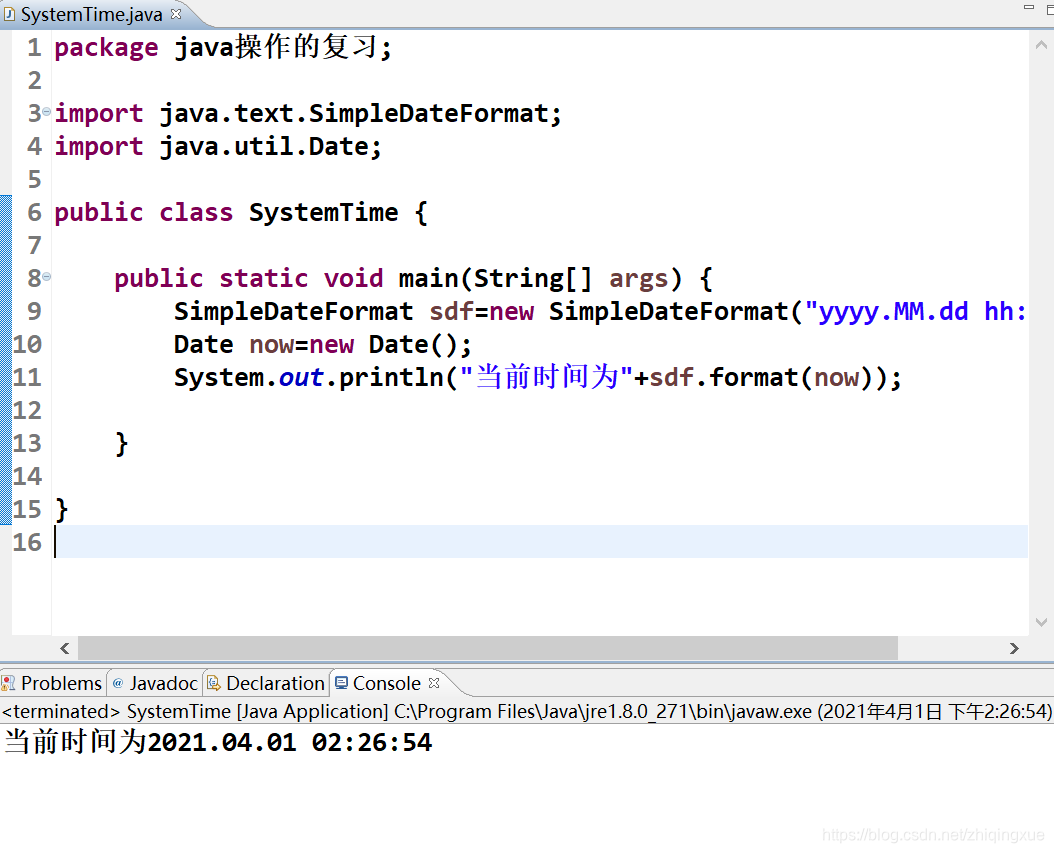Click the Problems tab icon

(x=8, y=684)
